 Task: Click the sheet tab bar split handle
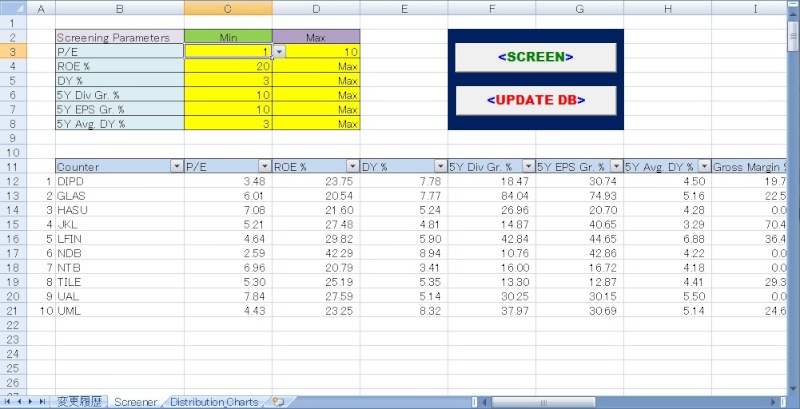point(475,402)
